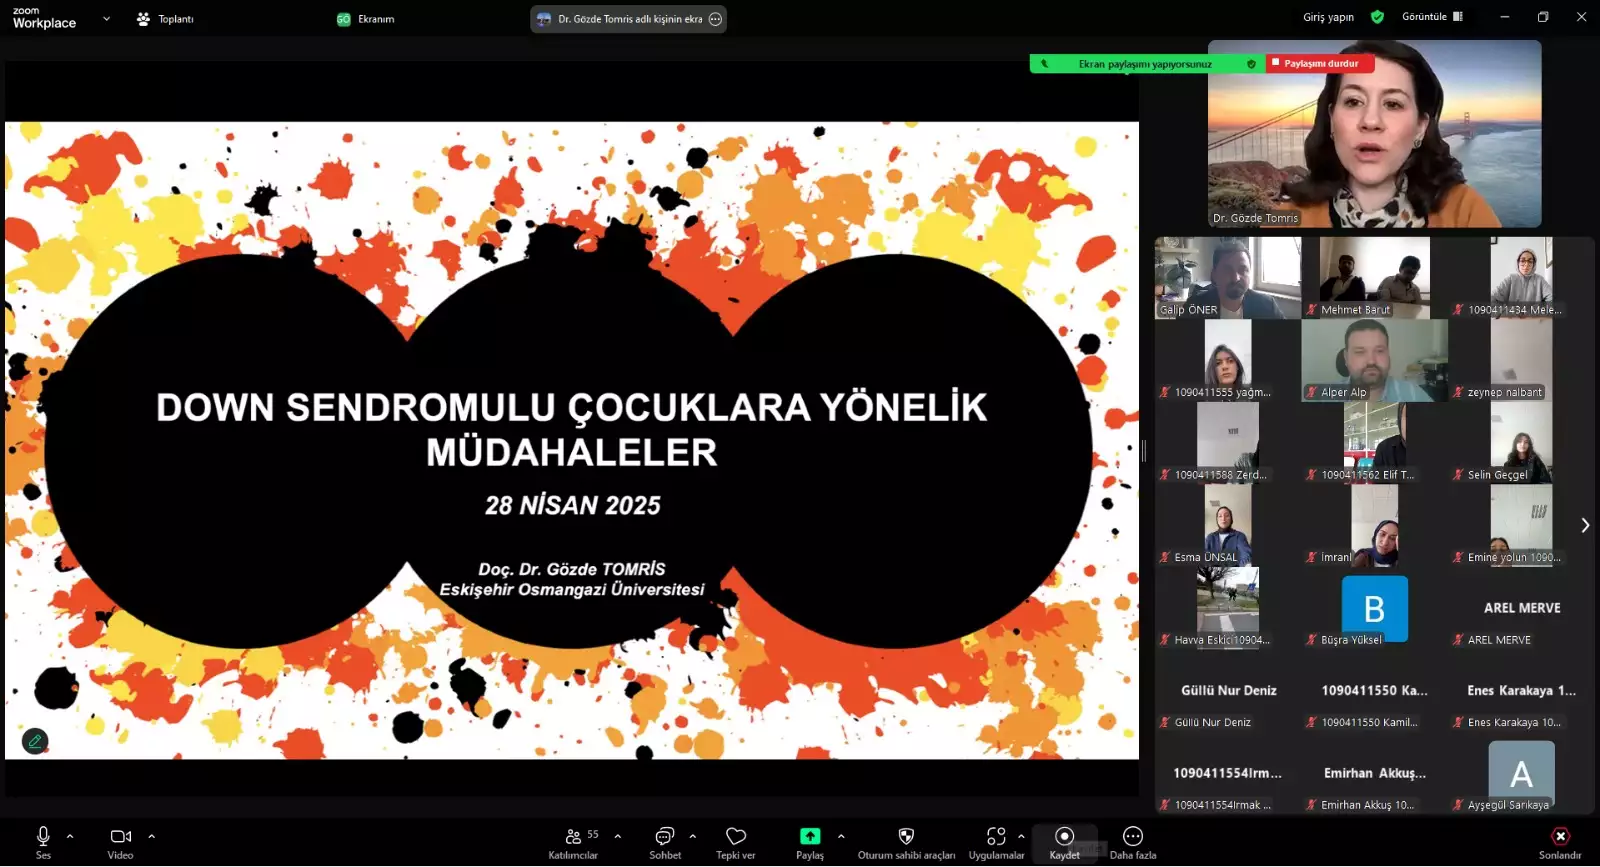Click Giriş yapın sign in link
The image size is (1600, 867).
[1328, 17]
